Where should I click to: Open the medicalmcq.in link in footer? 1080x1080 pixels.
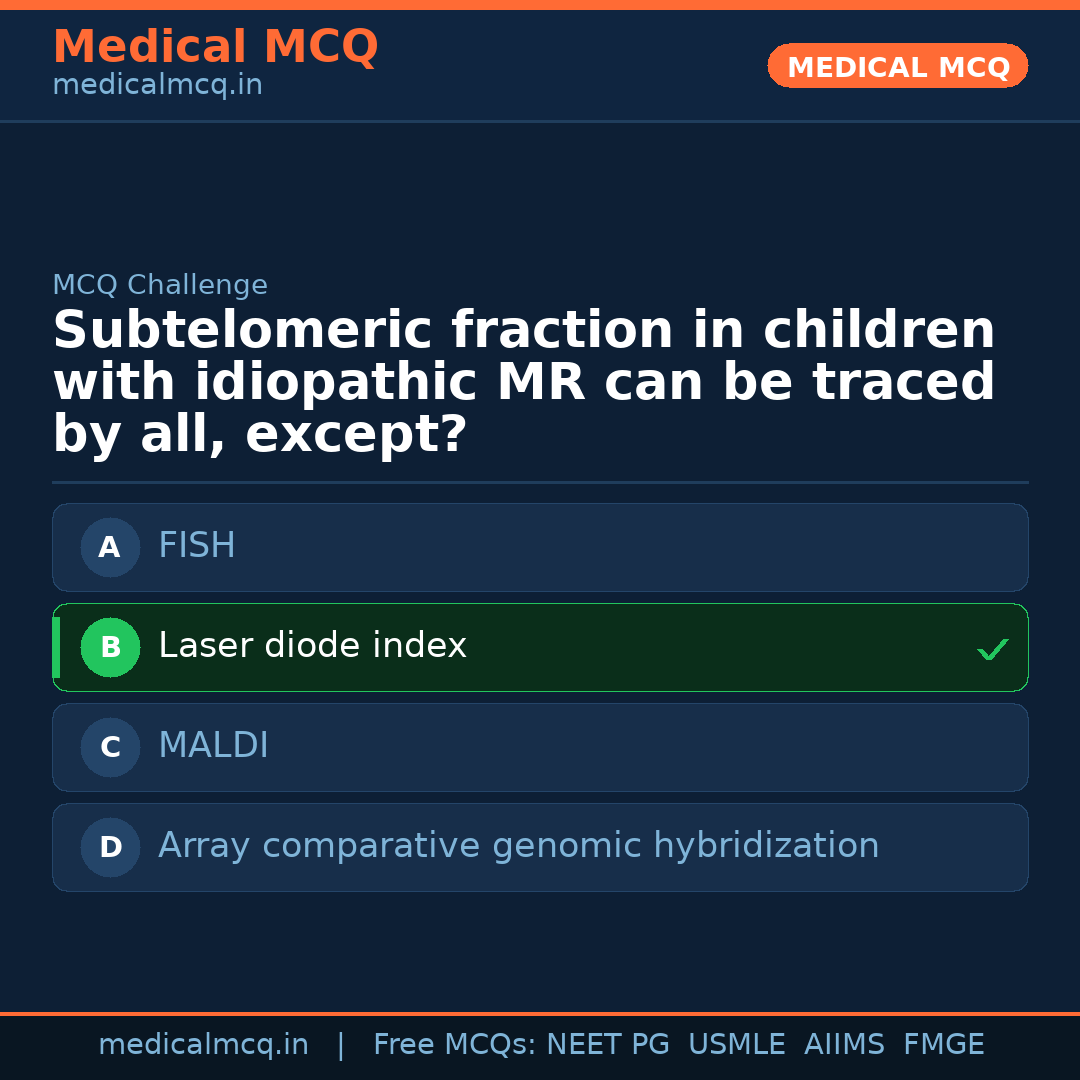pos(203,1045)
